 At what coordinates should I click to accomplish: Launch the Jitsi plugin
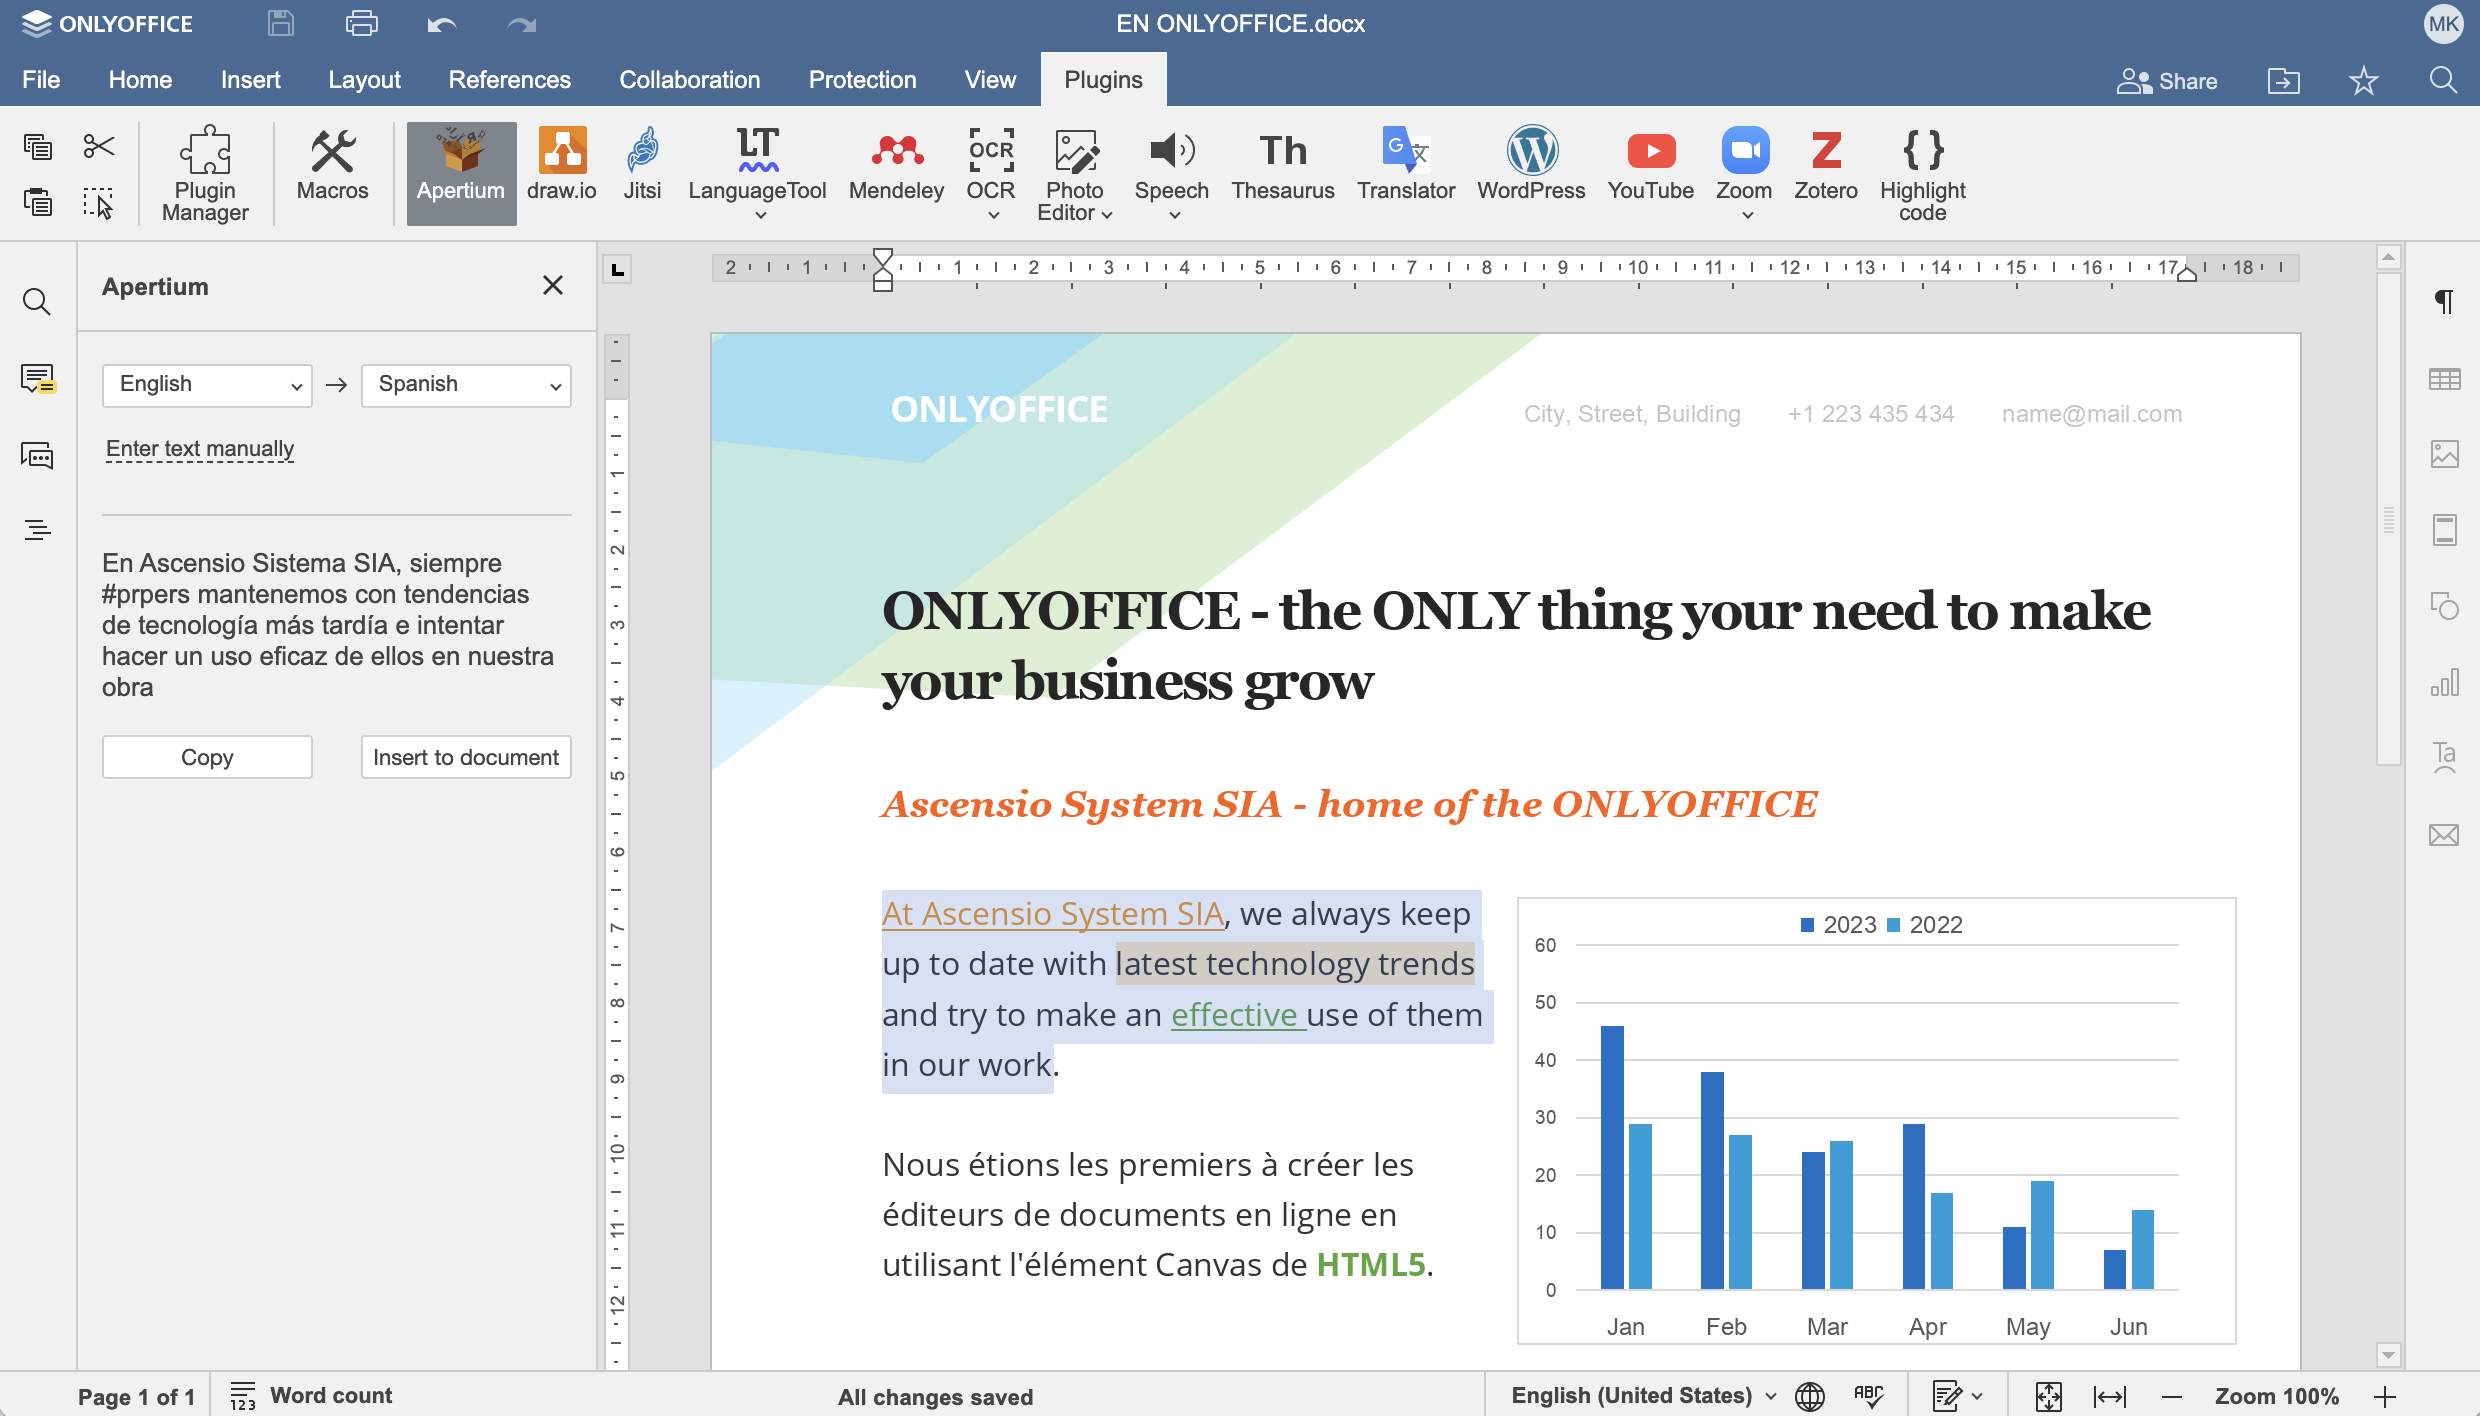pos(642,166)
